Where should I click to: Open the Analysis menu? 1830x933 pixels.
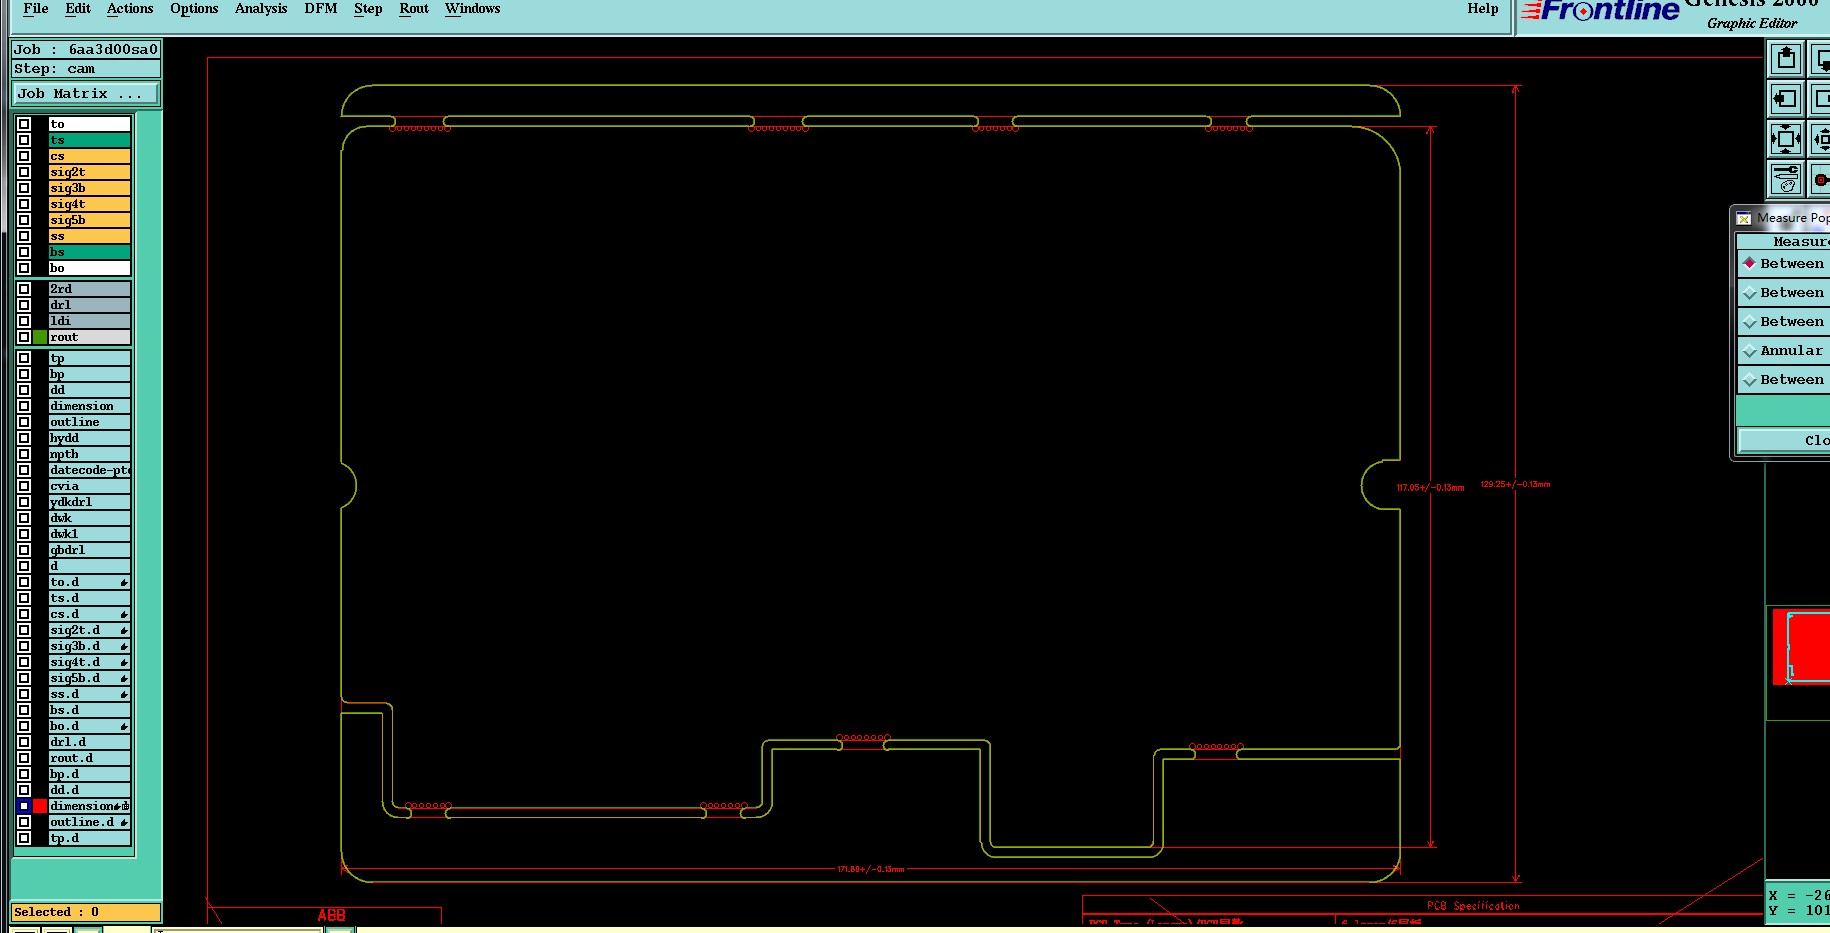point(261,9)
